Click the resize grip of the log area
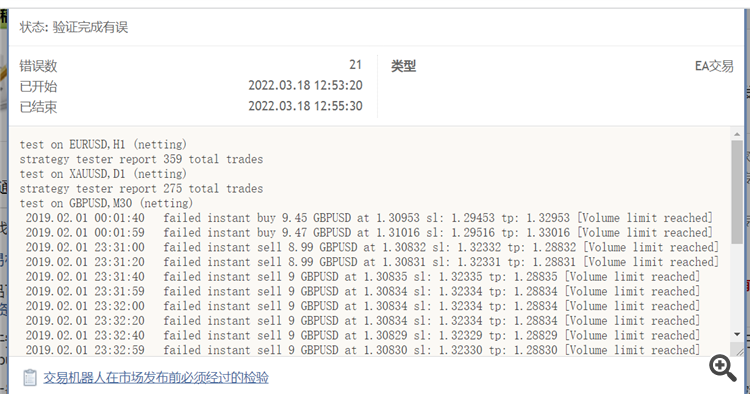Viewport: 750px width, 394px height. click(739, 350)
